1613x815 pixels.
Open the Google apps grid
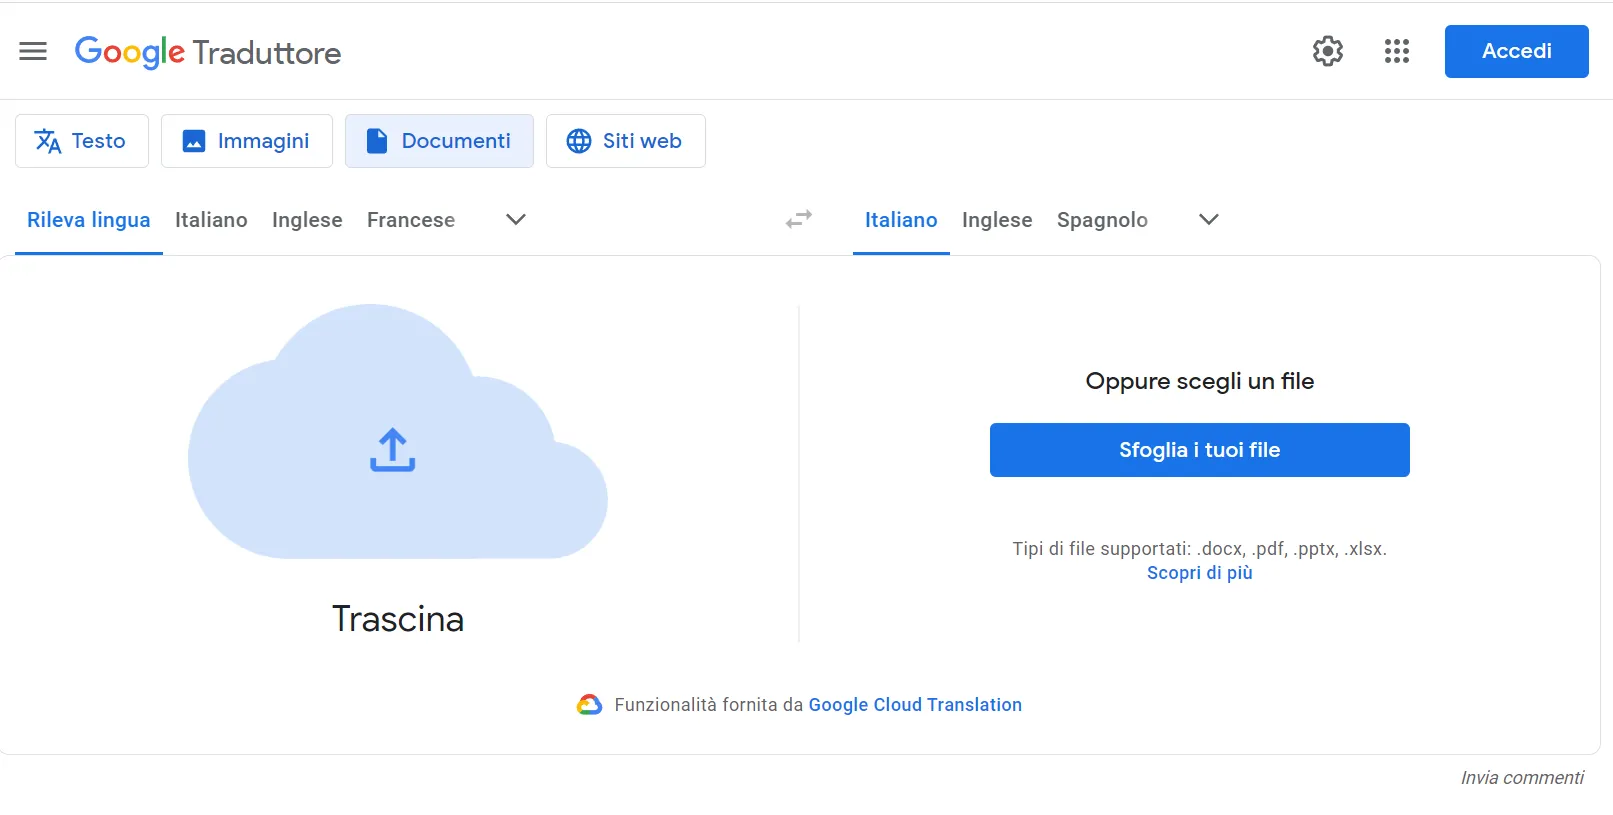pos(1397,51)
